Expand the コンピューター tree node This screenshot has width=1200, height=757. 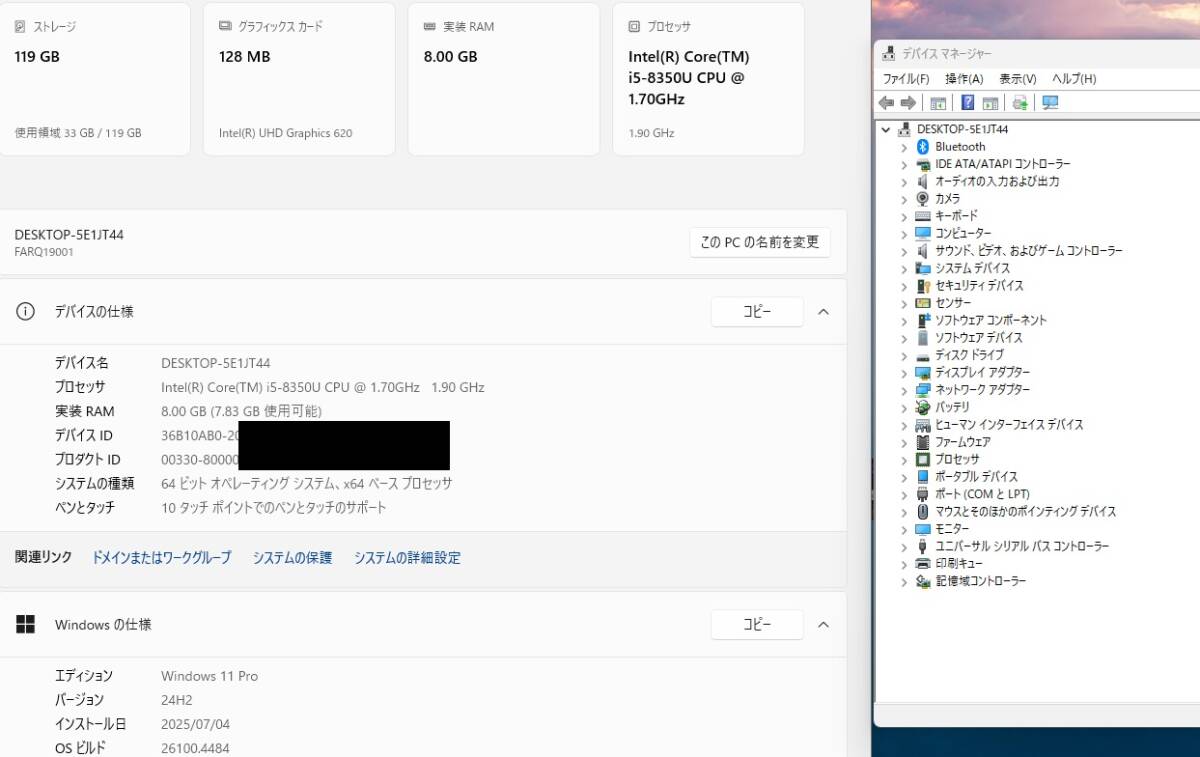(x=904, y=234)
